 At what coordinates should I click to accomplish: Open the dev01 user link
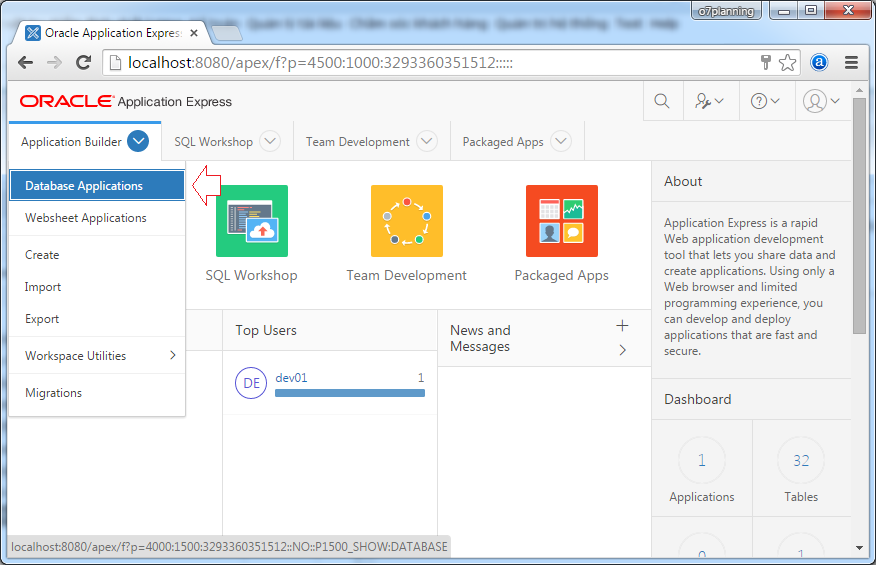291,378
